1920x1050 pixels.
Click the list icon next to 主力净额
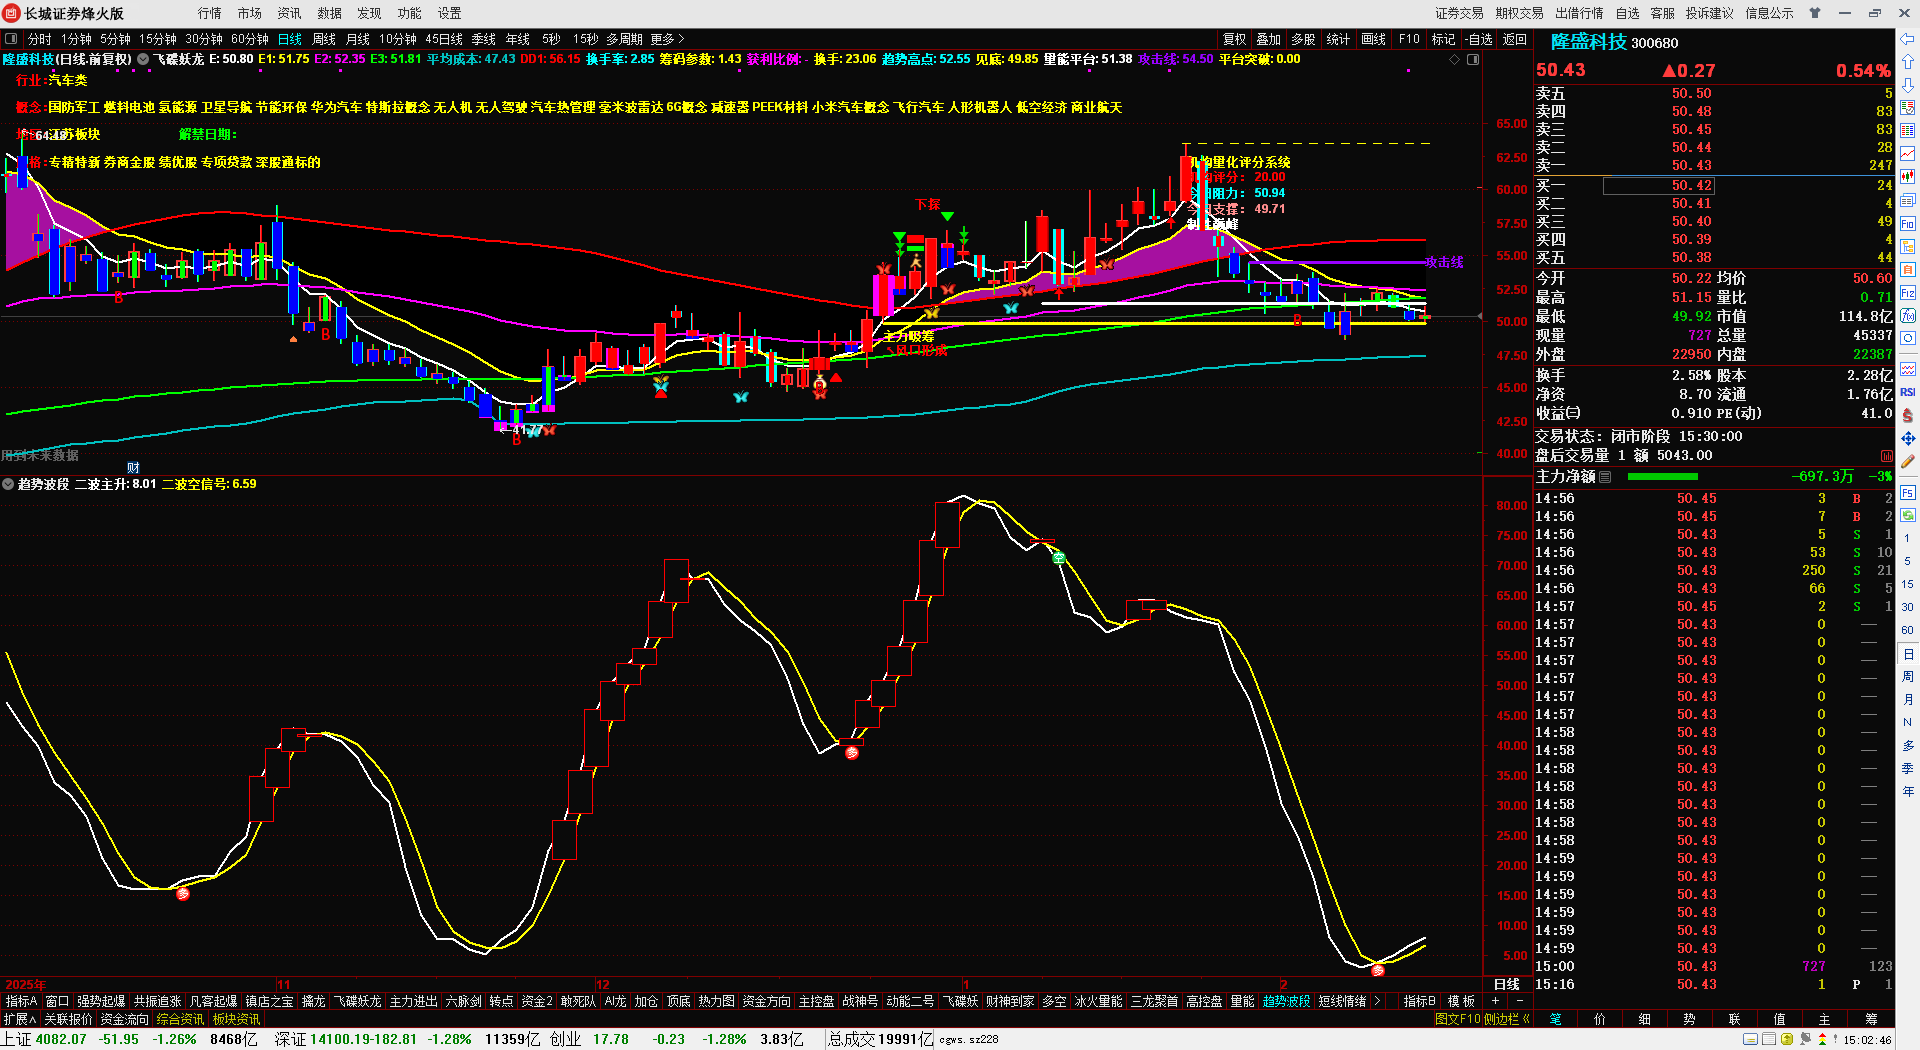coord(1605,477)
